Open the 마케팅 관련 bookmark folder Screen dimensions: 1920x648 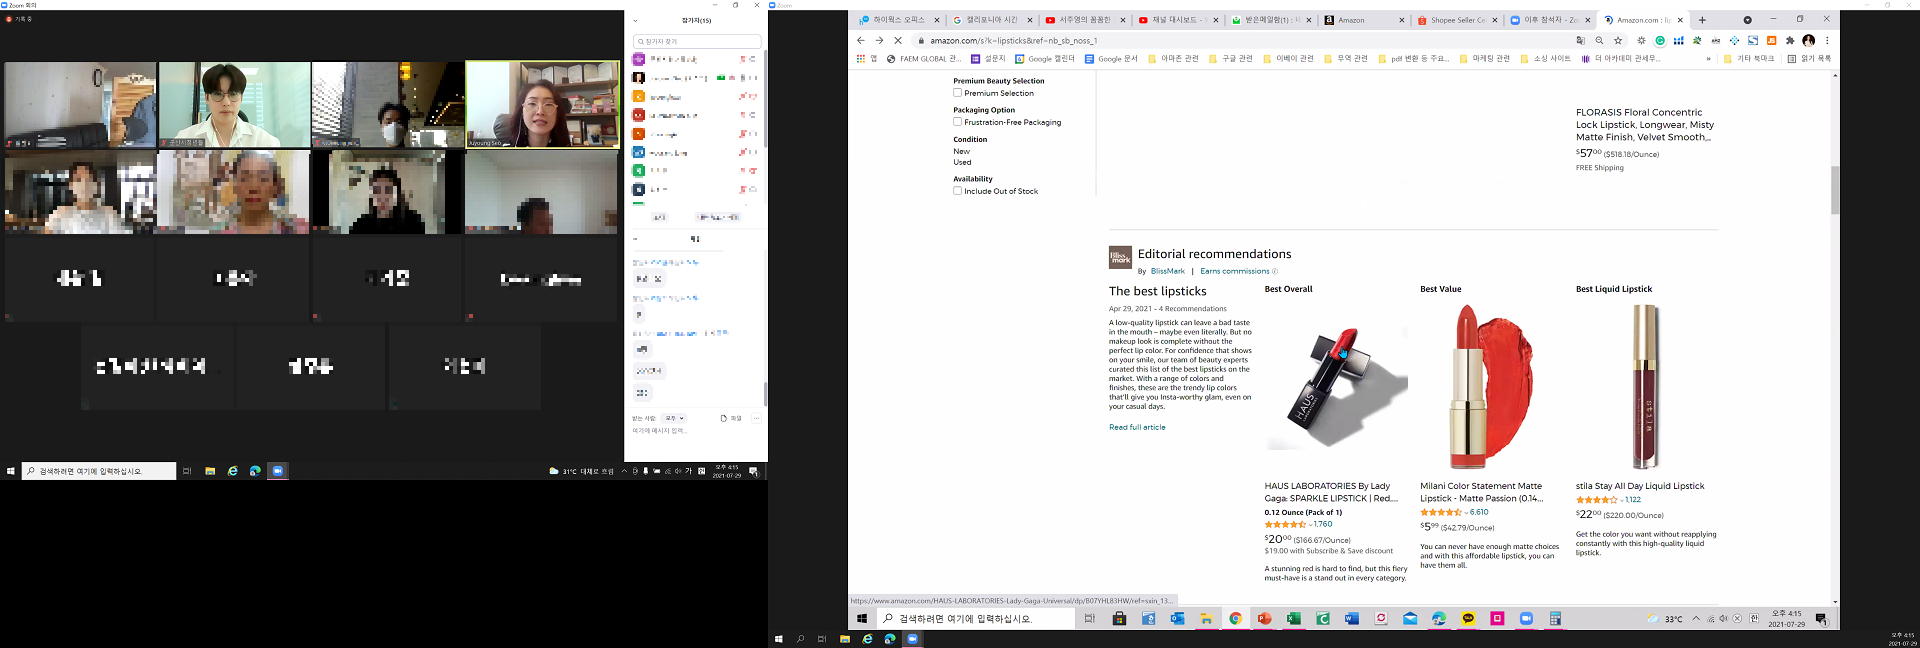(x=1484, y=58)
